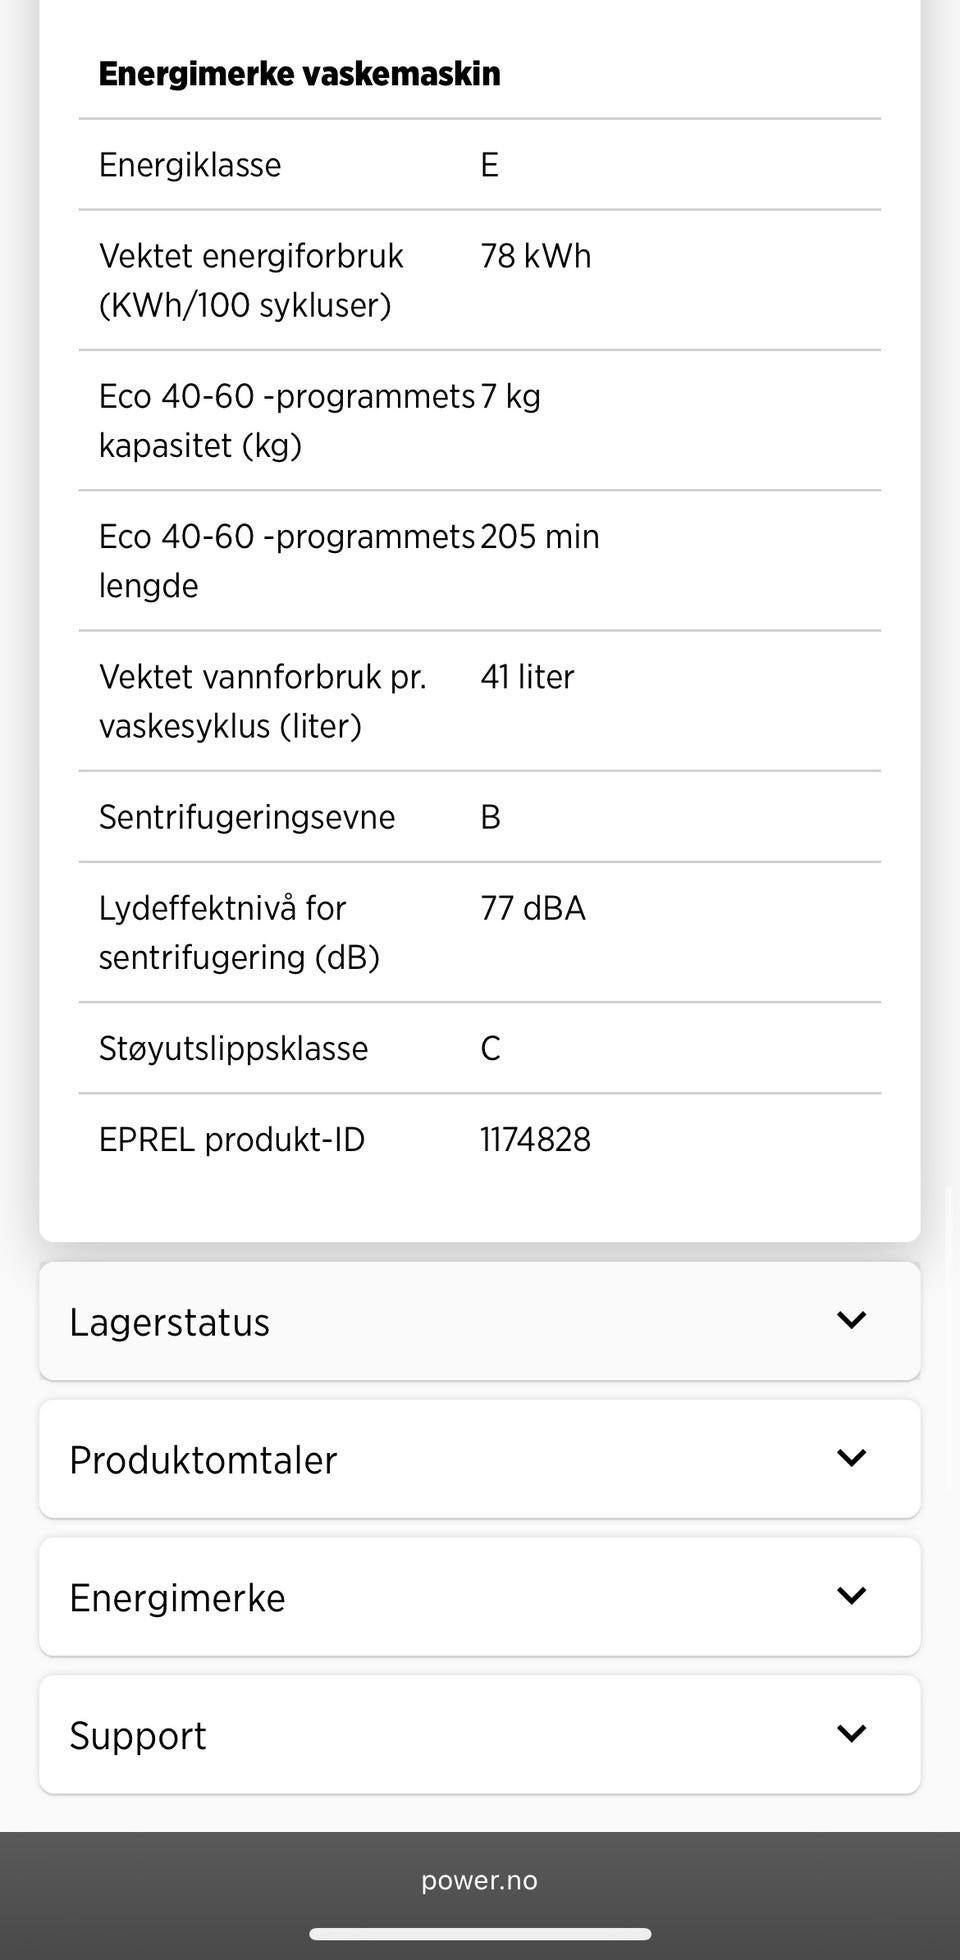Expand the Support chevron arrow
Image resolution: width=960 pixels, height=1960 pixels.
coord(850,1734)
